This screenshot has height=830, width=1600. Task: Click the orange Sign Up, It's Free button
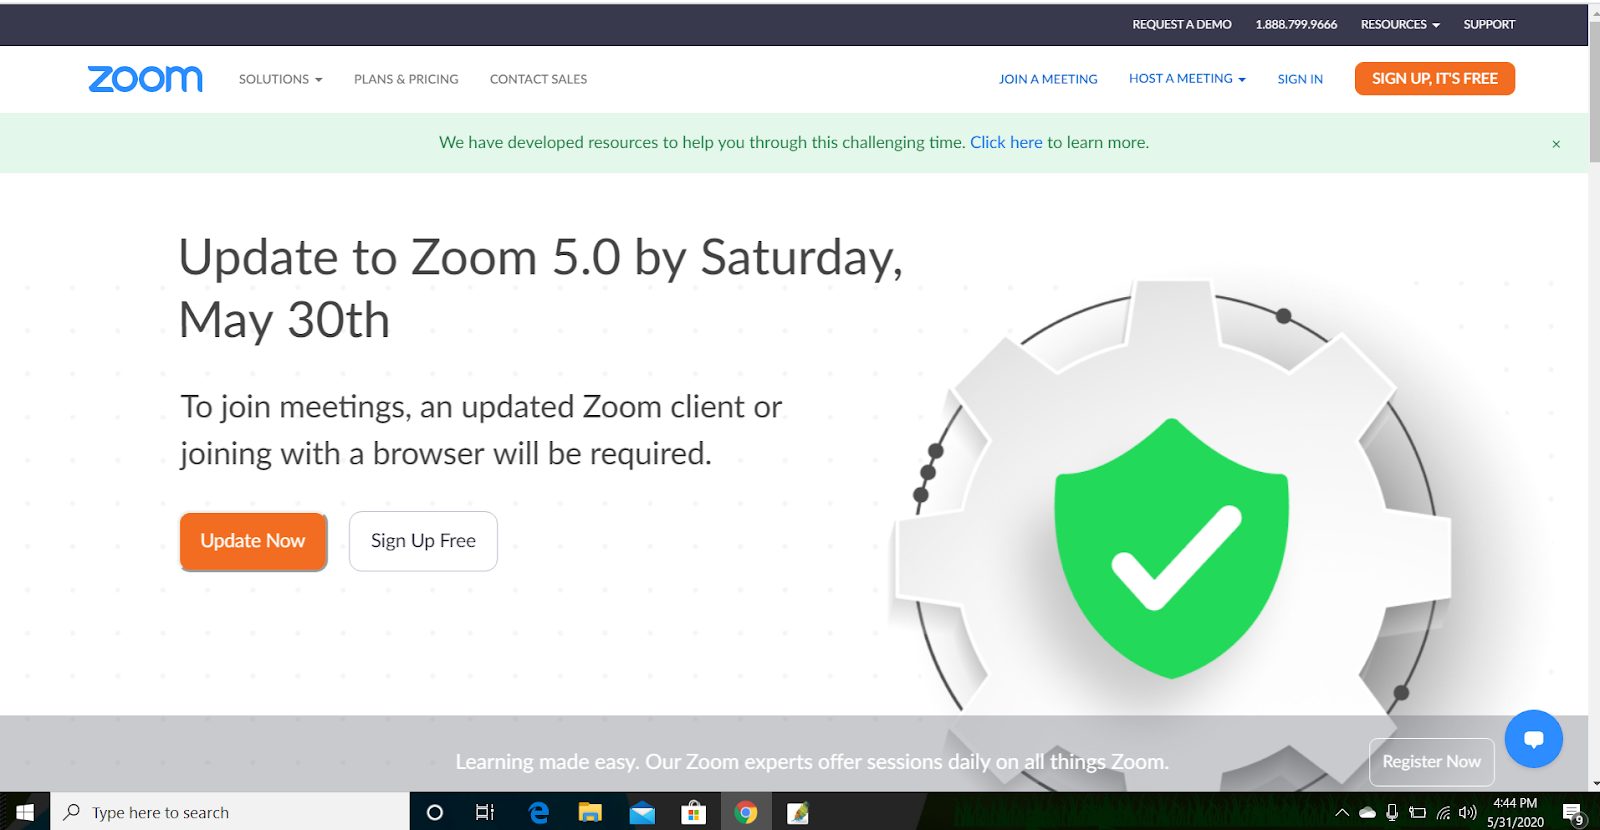pyautogui.click(x=1435, y=78)
